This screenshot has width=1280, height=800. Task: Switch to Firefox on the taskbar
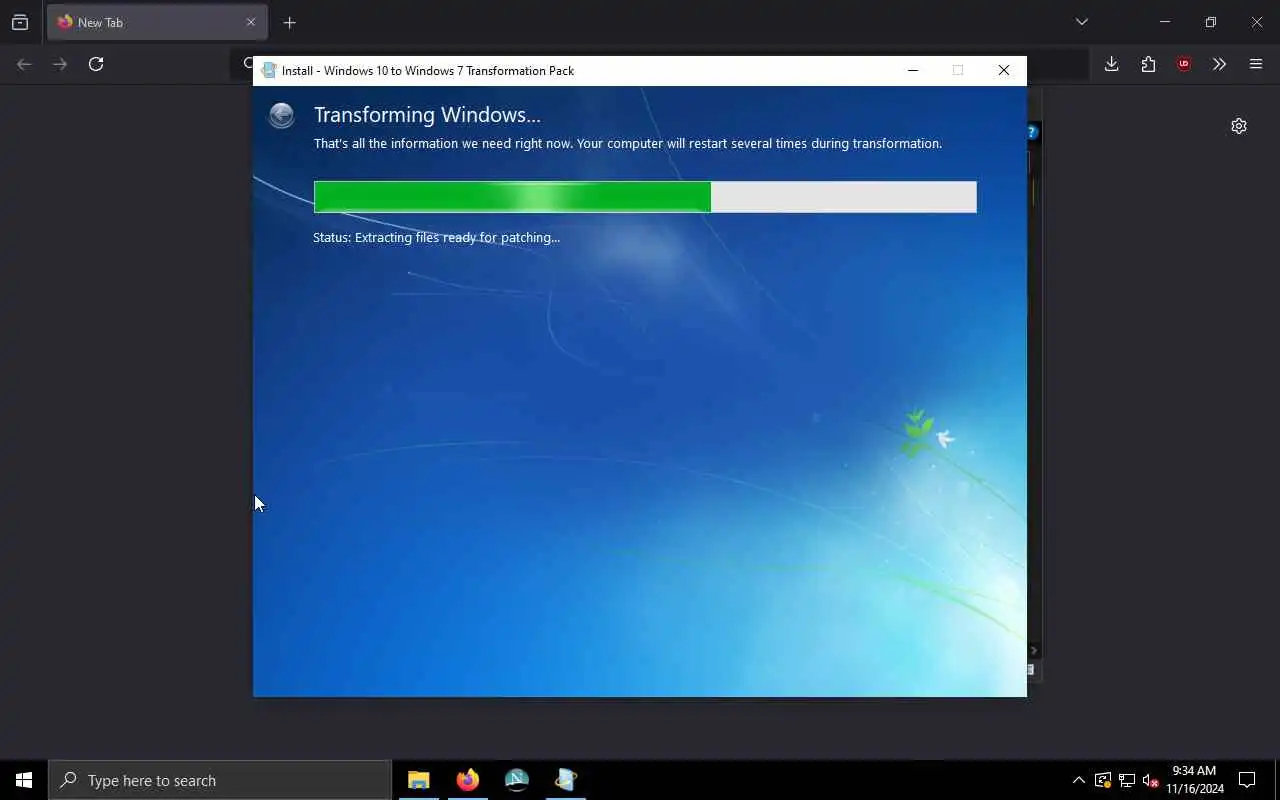(x=467, y=780)
